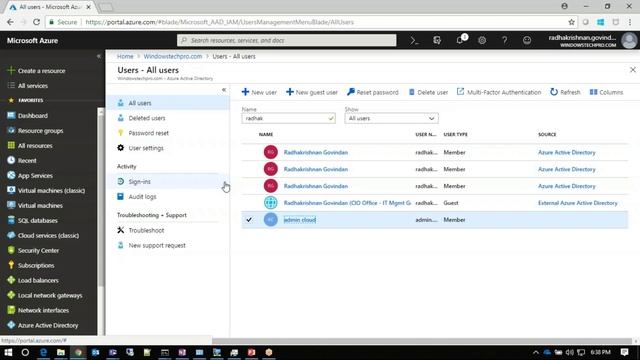
Task: Click the search resources box
Action: tap(287, 40)
